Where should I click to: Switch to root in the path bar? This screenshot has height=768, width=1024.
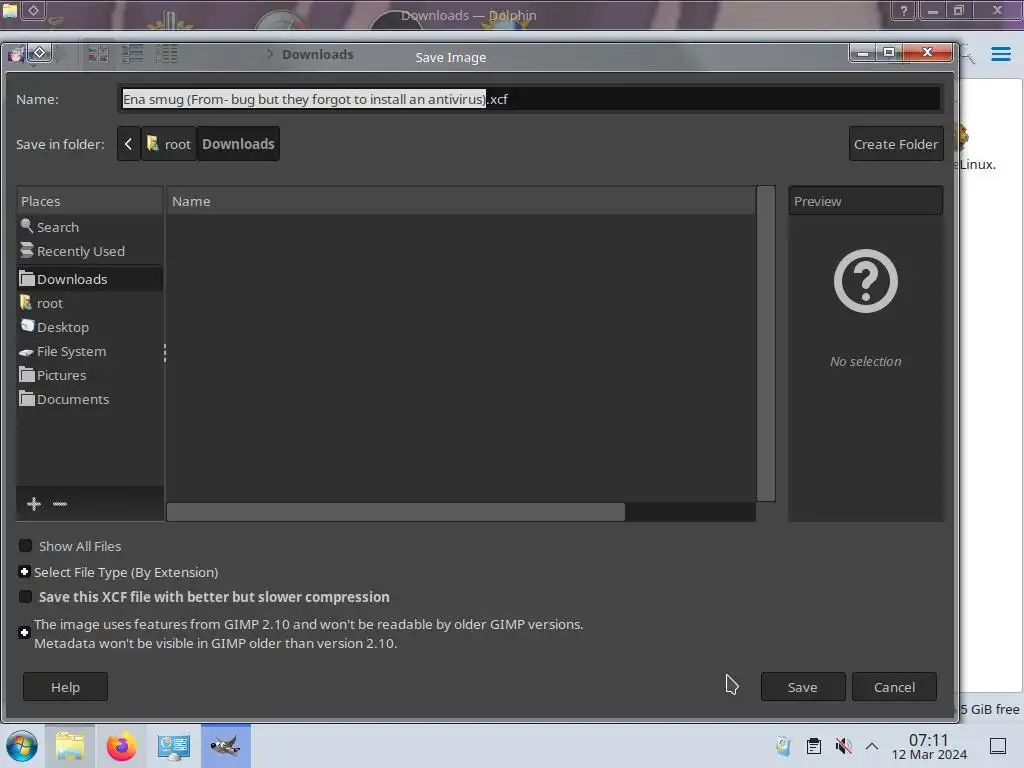168,144
